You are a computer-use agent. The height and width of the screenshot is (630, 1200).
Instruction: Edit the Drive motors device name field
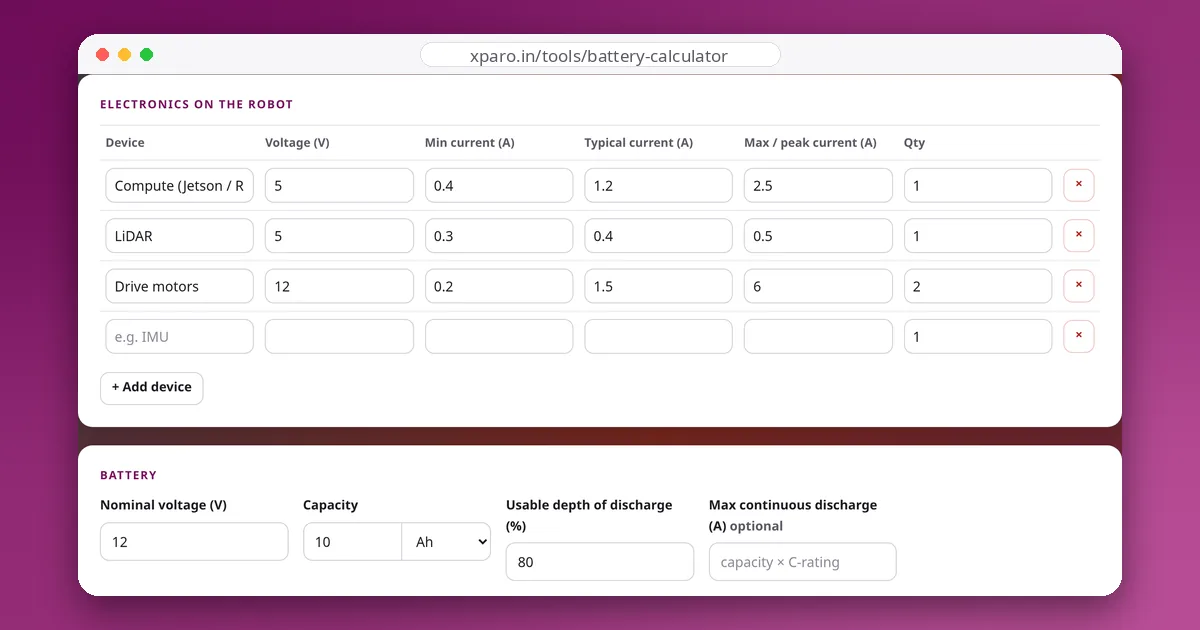point(179,286)
